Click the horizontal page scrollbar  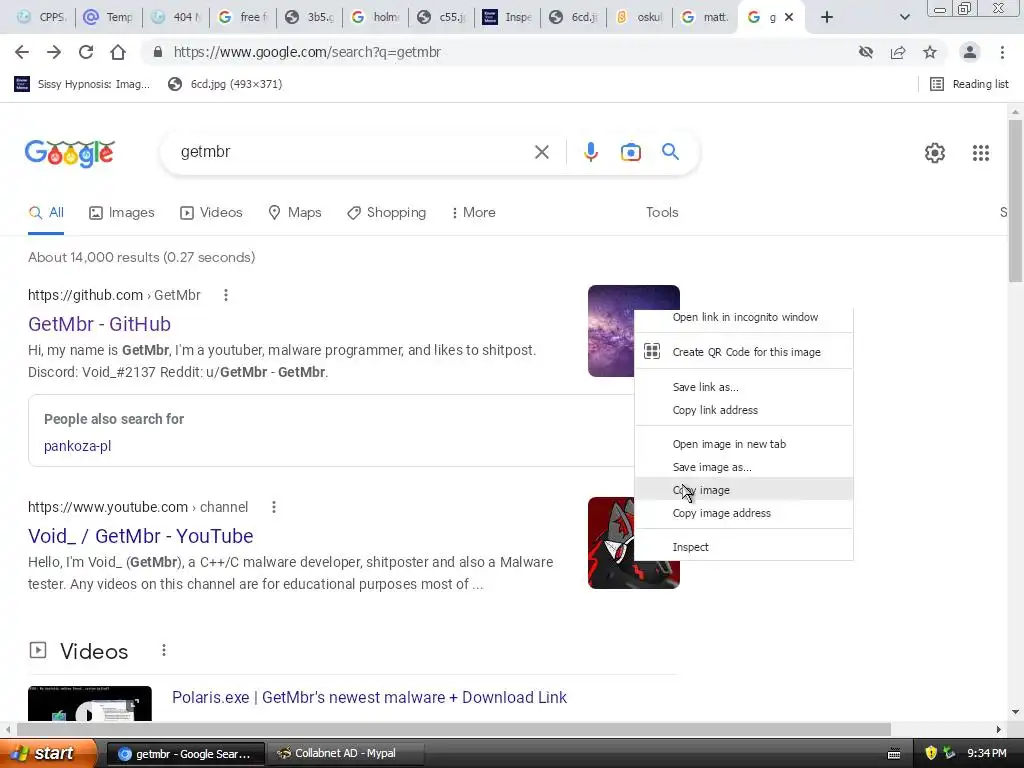(x=454, y=729)
